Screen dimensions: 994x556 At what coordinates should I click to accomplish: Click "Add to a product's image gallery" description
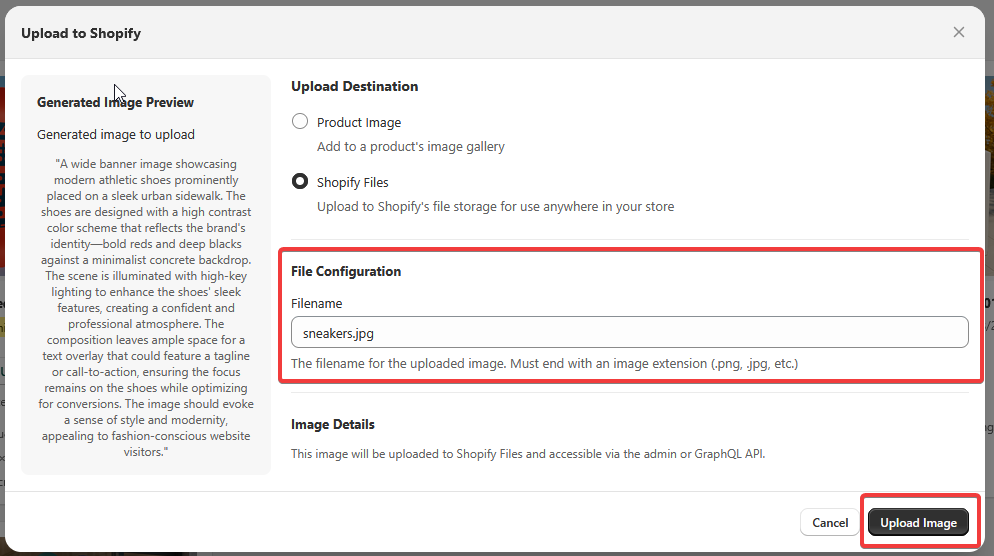411,146
